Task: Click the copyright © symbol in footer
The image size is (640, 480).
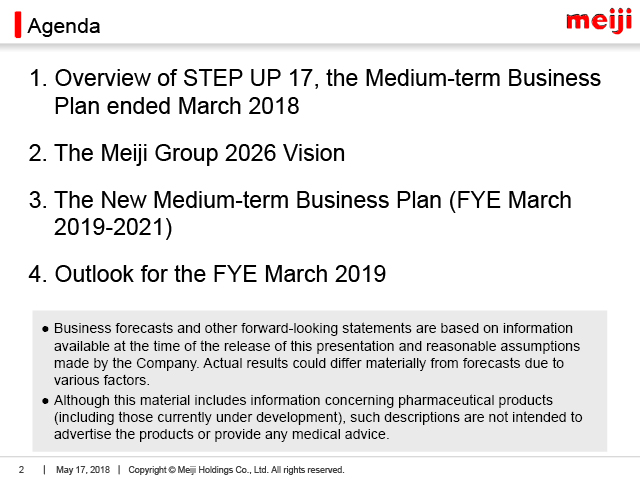Action: tap(172, 470)
